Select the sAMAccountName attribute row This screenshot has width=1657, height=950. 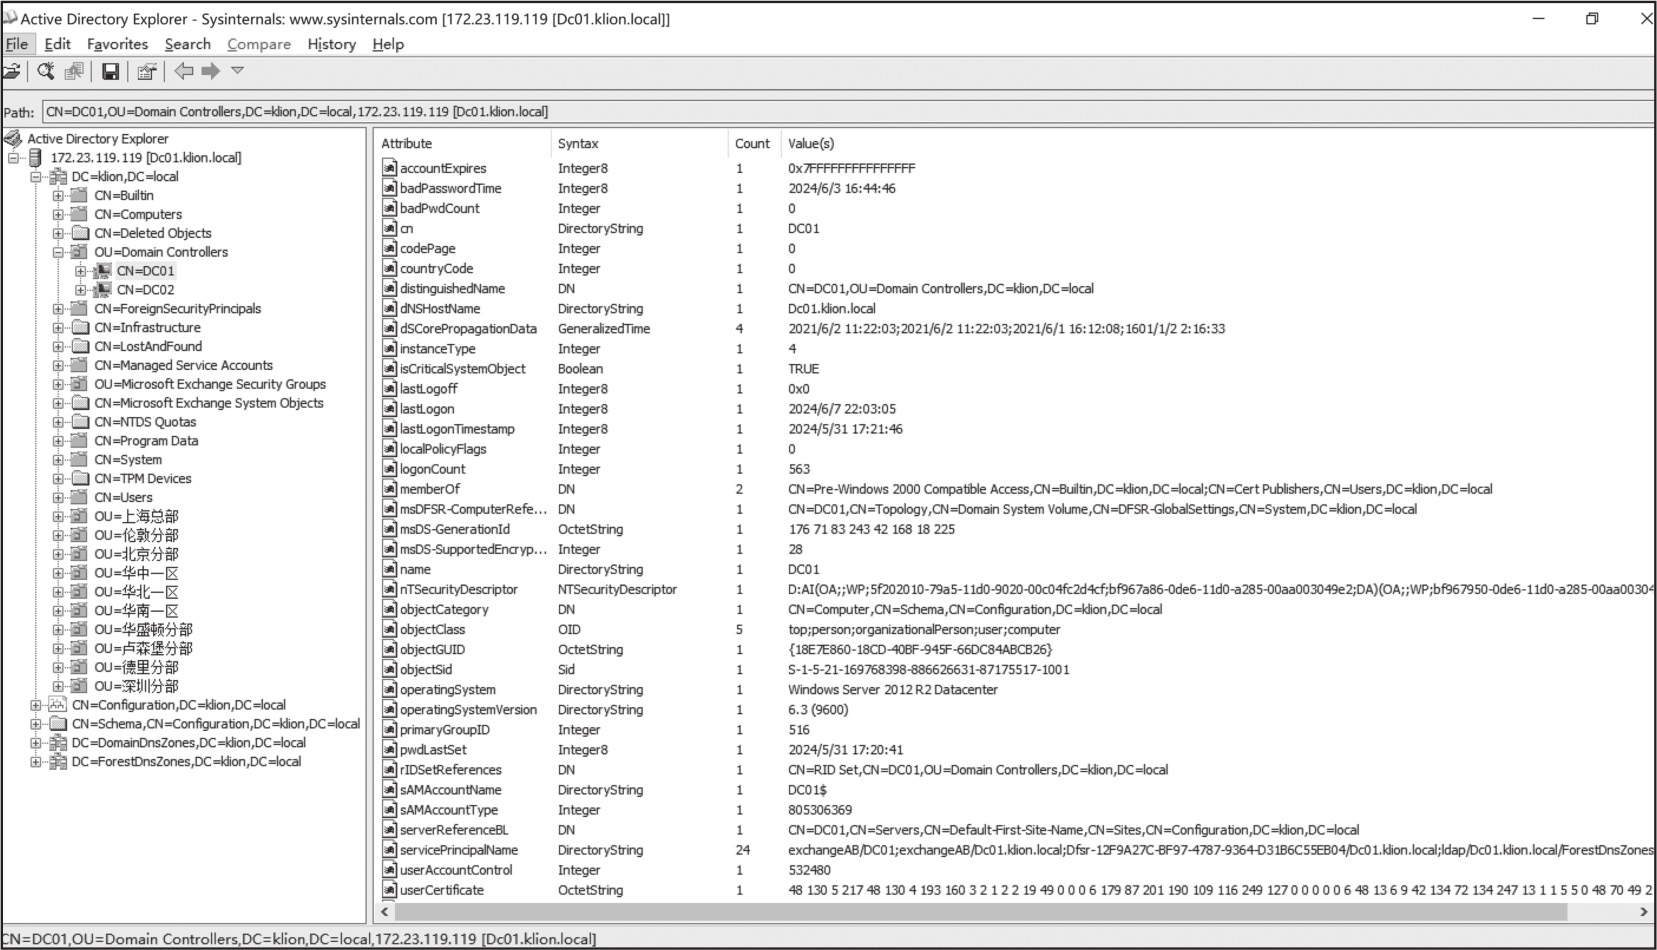point(1015,790)
